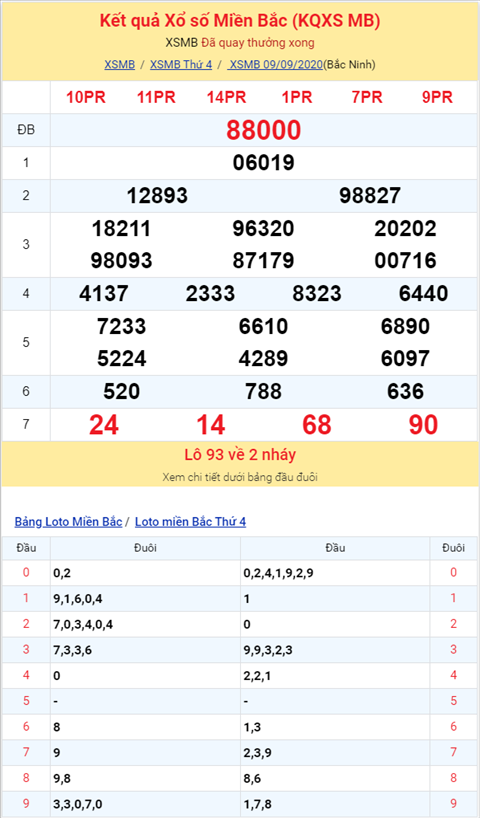The width and height of the screenshot is (480, 818).
Task: Open the Loto miền Bắc Thứ 4 link
Action: pos(190,522)
